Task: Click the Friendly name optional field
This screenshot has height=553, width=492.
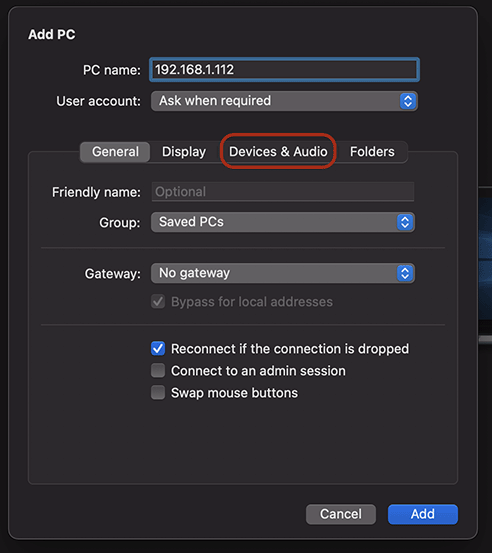Action: pos(283,192)
